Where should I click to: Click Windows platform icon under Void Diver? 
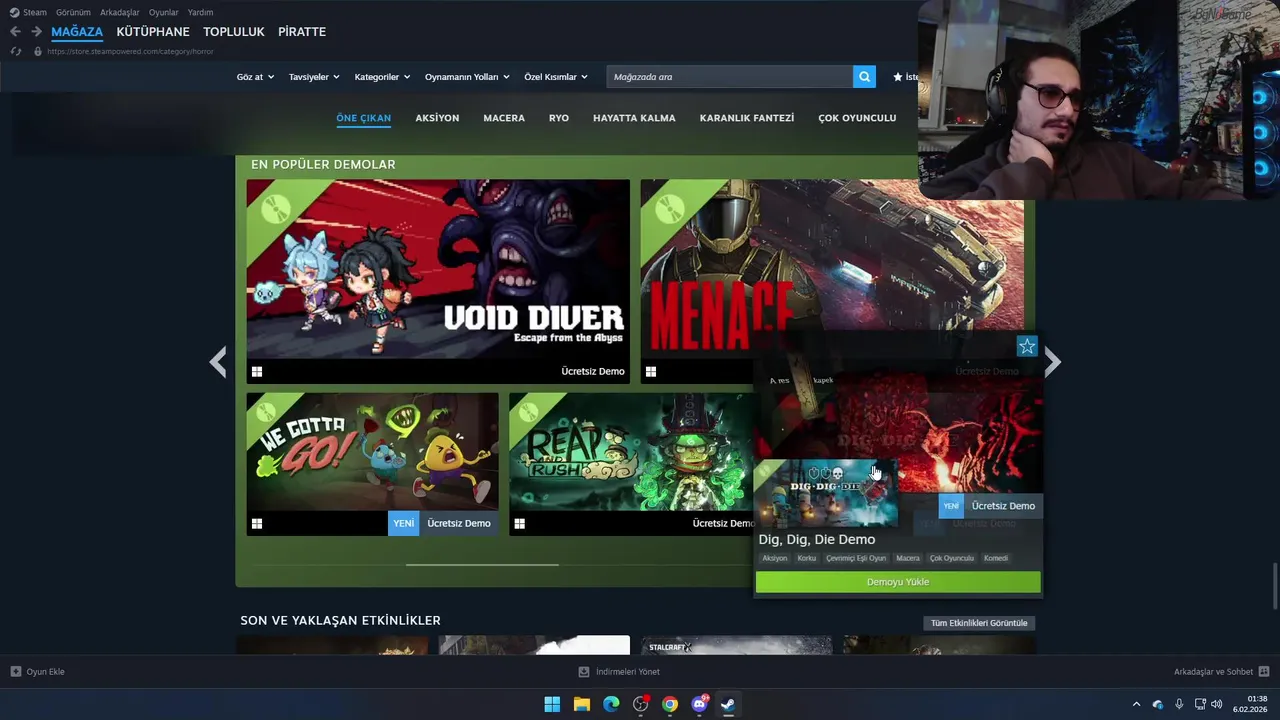pos(257,372)
